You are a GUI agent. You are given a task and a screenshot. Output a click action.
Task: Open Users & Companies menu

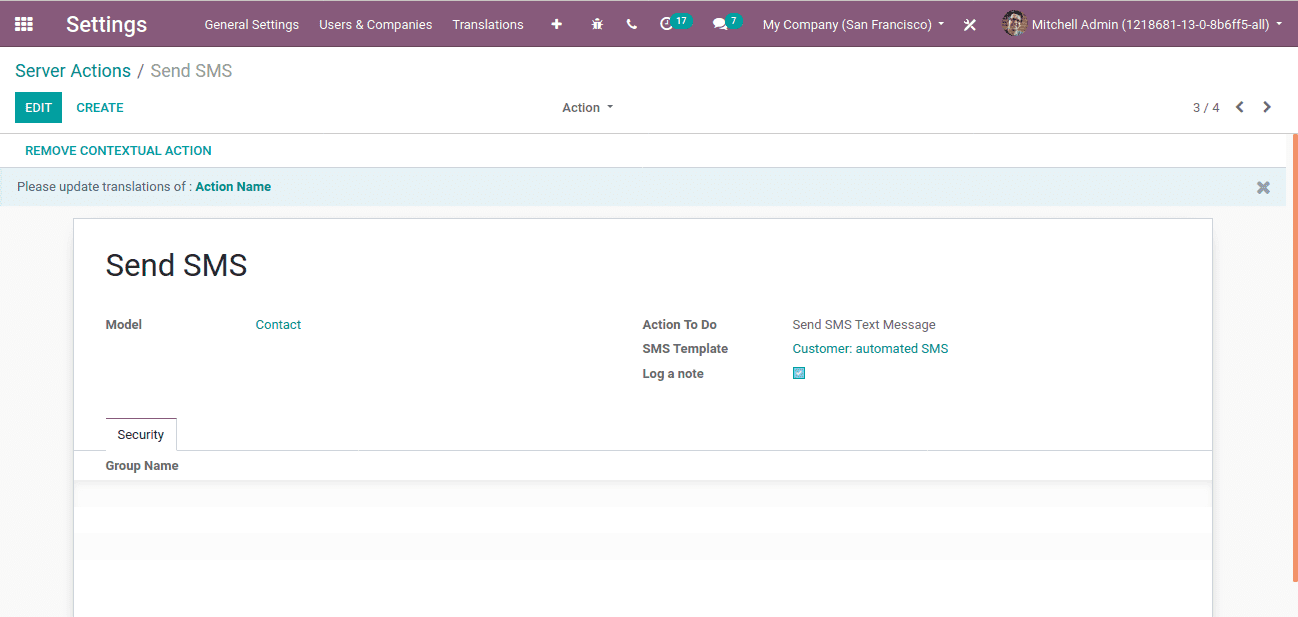tap(376, 24)
